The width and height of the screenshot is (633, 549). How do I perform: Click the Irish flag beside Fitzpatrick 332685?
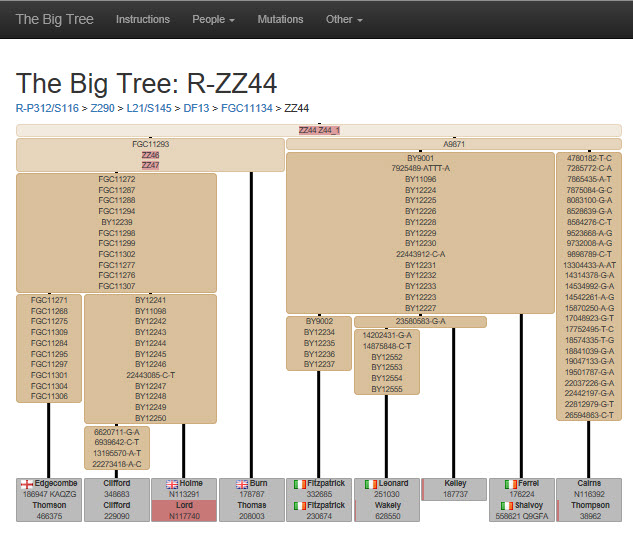[x=300, y=484]
